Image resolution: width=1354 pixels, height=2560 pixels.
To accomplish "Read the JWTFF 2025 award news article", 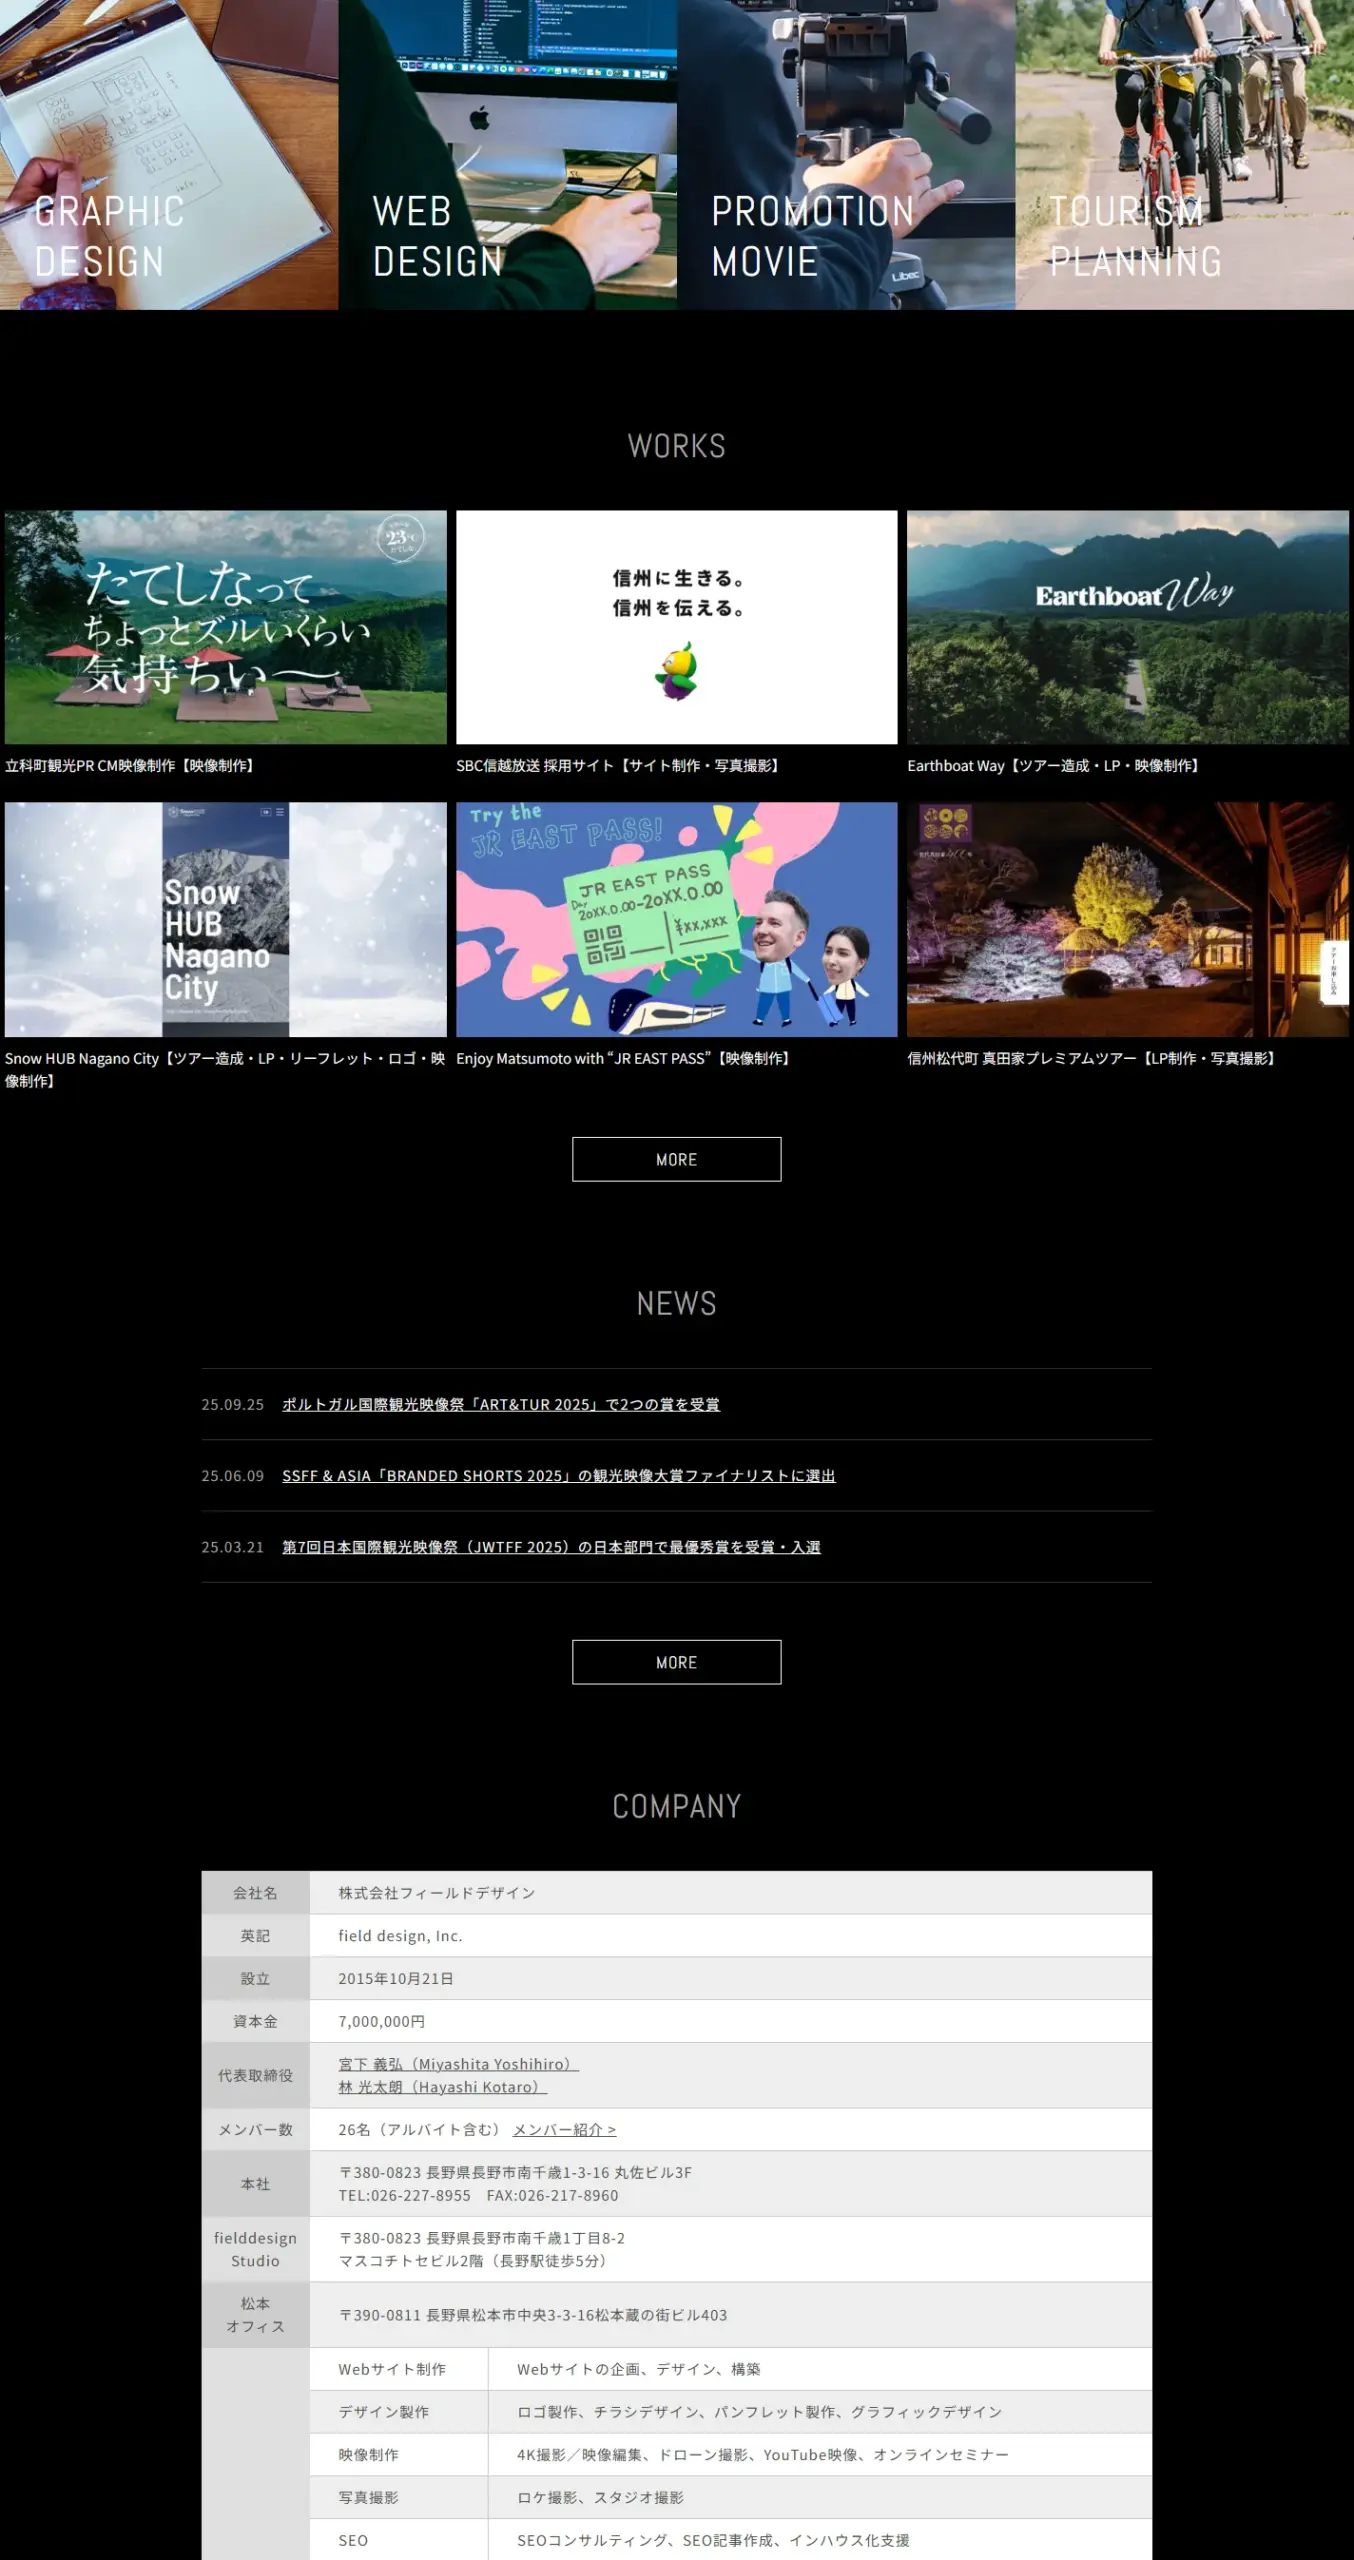I will pyautogui.click(x=551, y=1547).
